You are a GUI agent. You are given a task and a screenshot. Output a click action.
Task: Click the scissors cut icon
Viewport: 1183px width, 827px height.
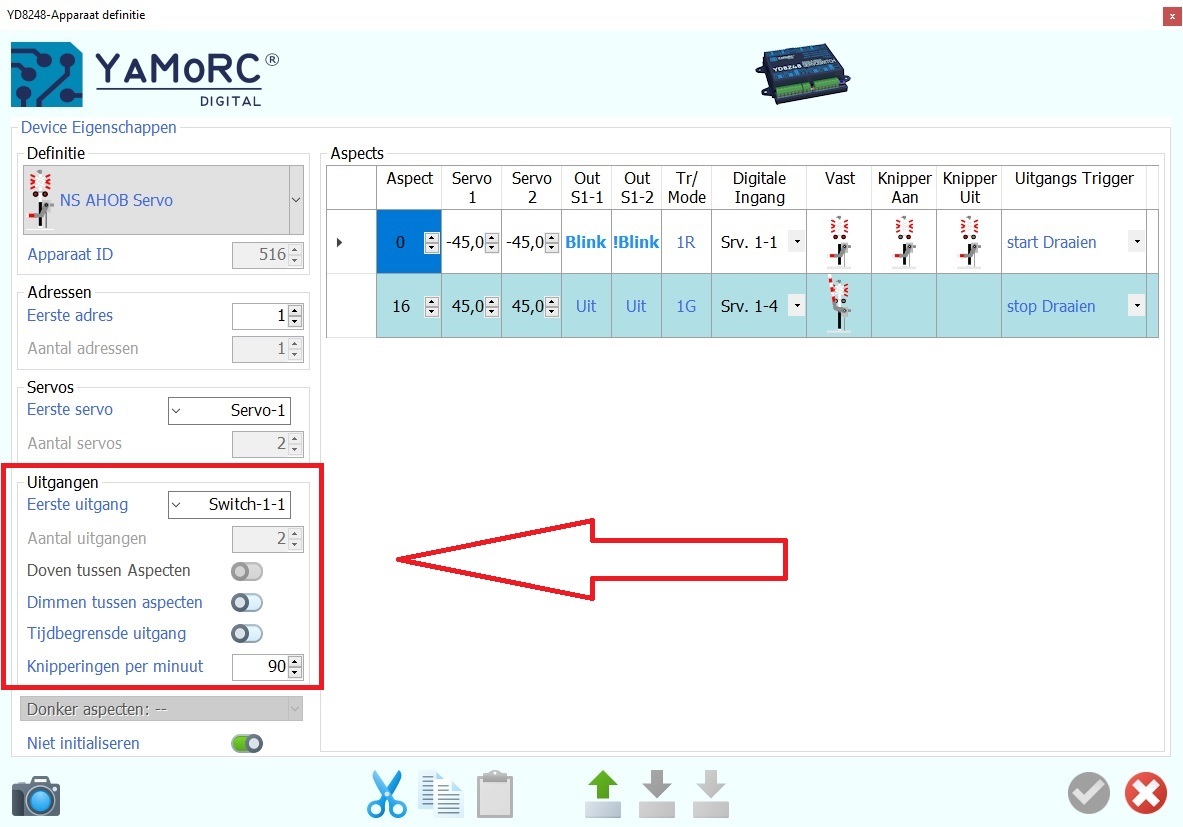[x=385, y=795]
